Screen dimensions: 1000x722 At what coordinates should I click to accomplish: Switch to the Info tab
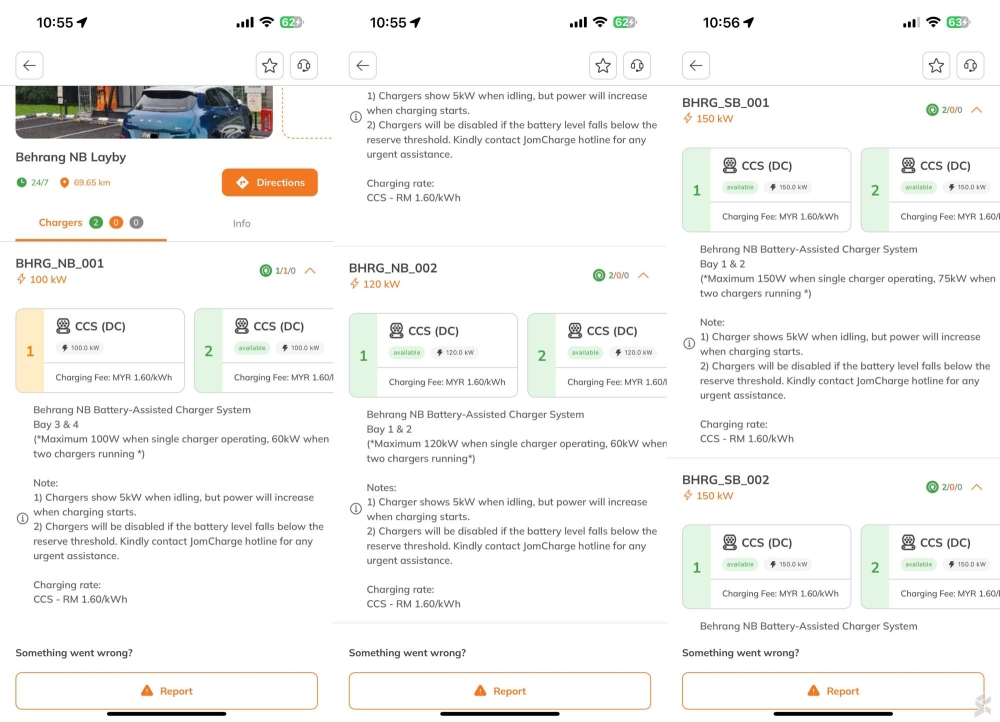[242, 223]
